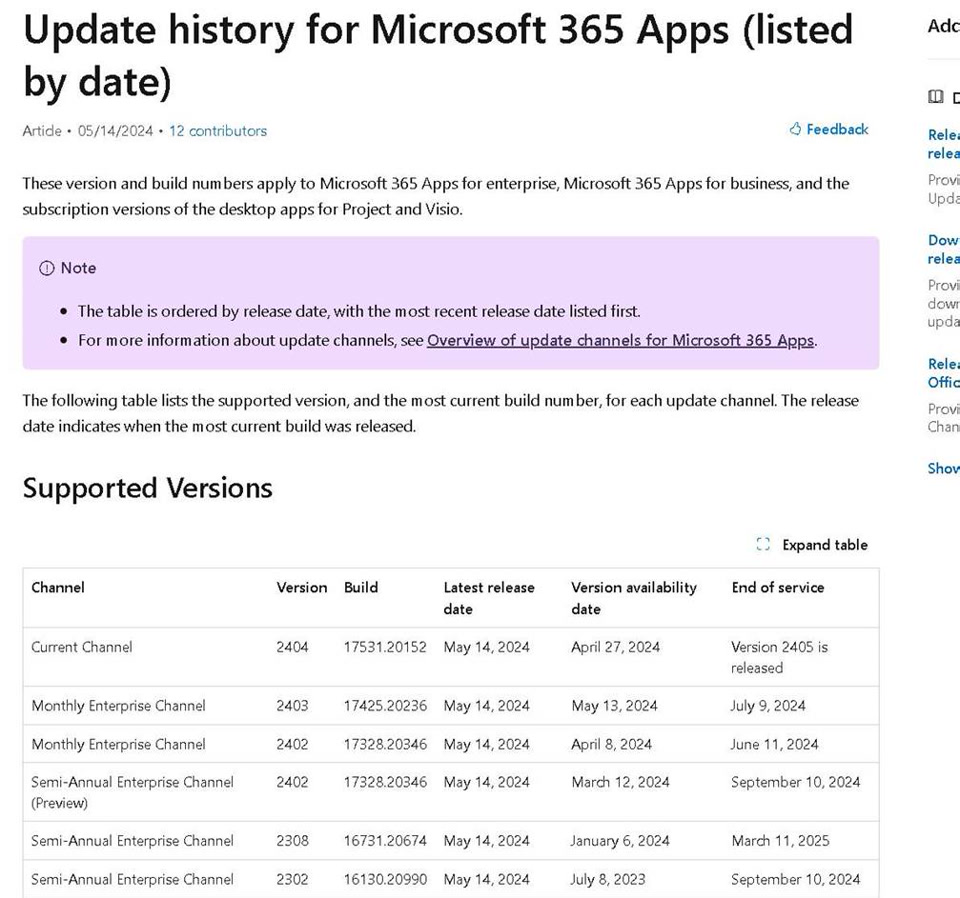
Task: Open the Show more link in right sidebar
Action: (x=943, y=469)
